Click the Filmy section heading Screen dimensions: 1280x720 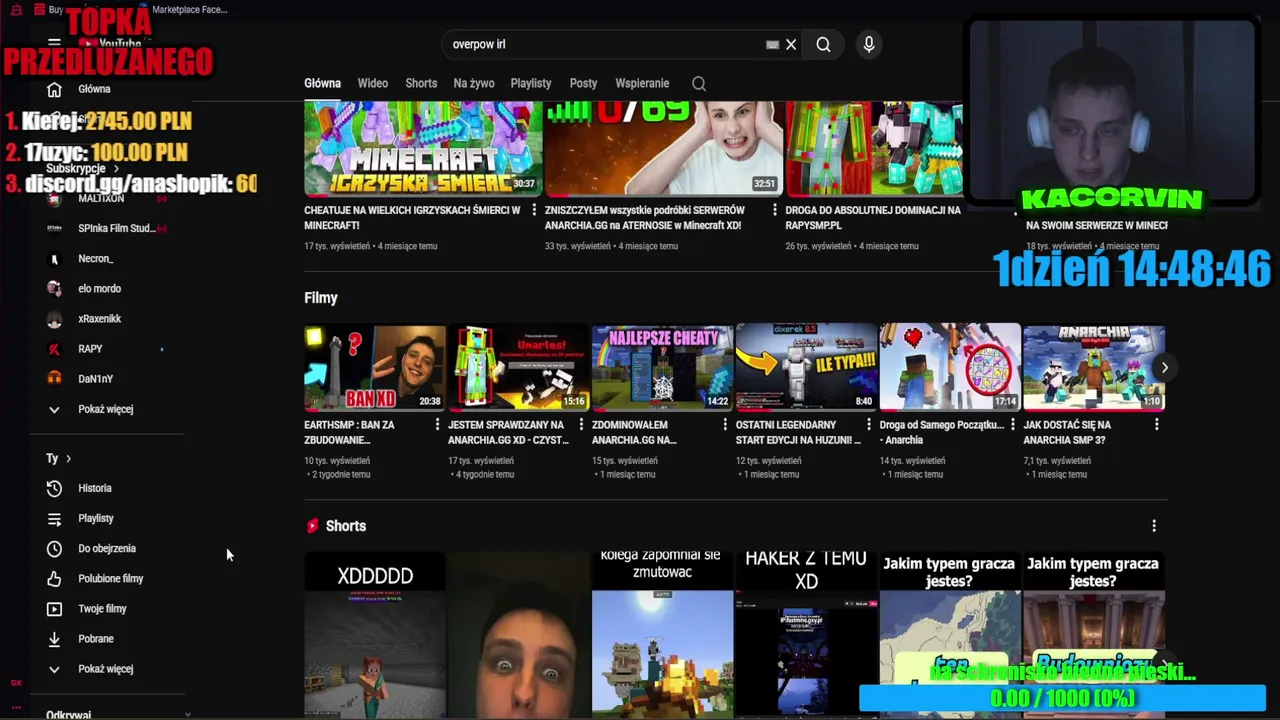click(x=321, y=298)
